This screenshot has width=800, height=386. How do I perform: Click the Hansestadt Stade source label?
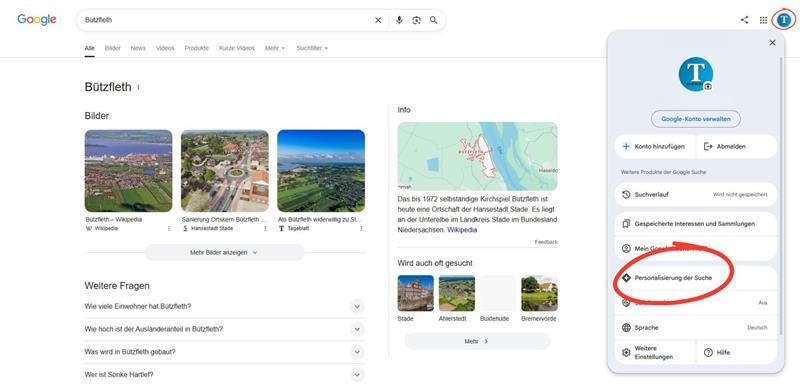[212, 228]
